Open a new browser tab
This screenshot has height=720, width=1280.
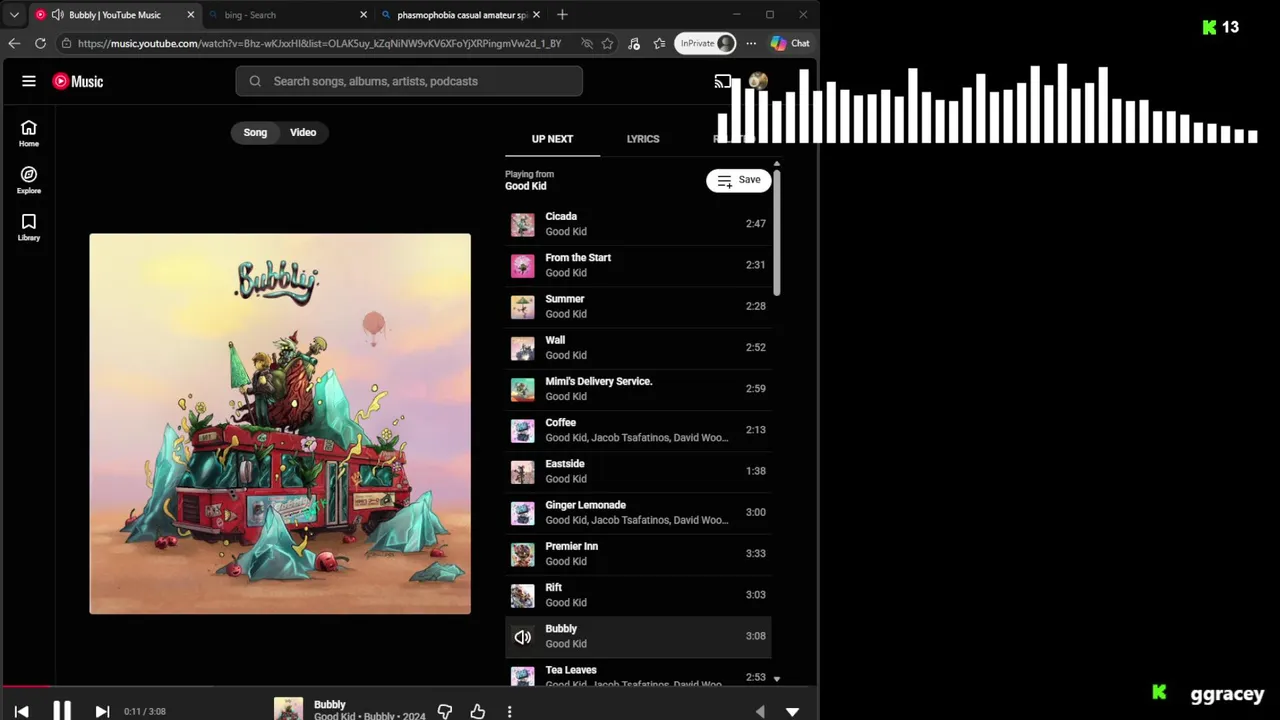click(x=562, y=15)
